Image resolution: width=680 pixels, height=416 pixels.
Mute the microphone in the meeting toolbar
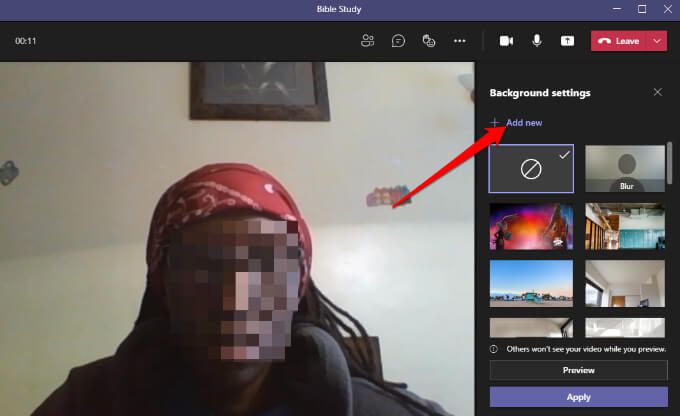[x=537, y=41]
